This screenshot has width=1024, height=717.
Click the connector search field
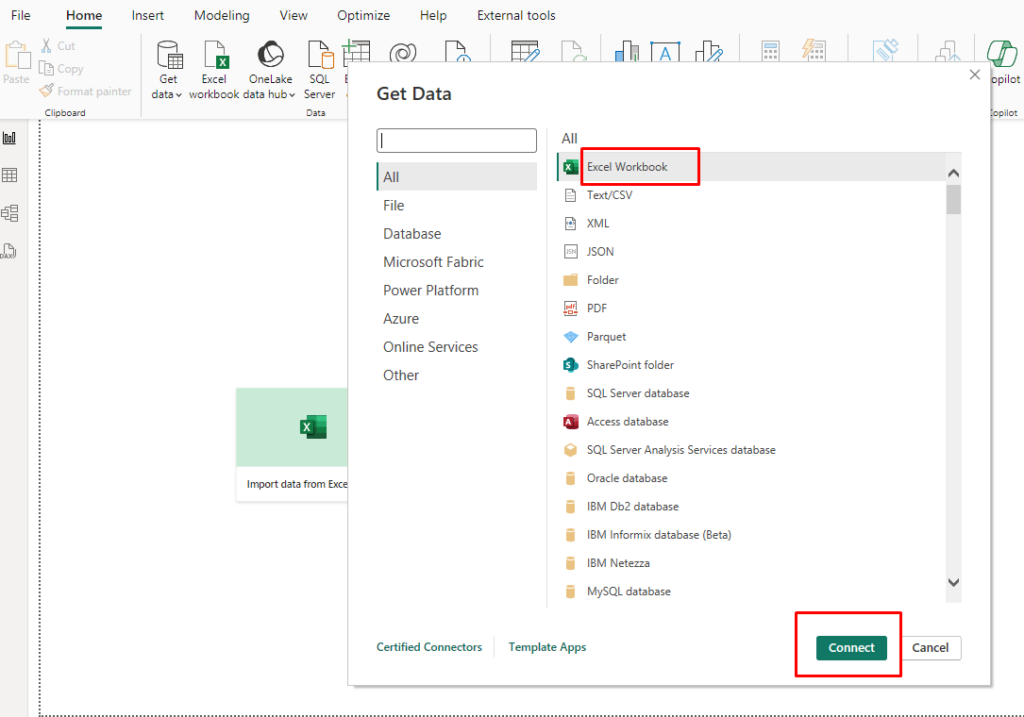(x=456, y=140)
